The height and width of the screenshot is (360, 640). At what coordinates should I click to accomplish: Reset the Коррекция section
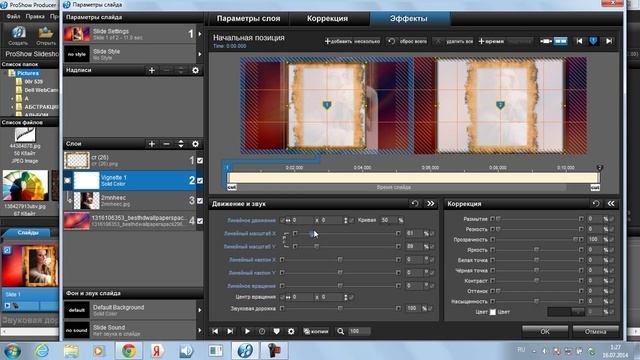pyautogui.click(x=596, y=203)
